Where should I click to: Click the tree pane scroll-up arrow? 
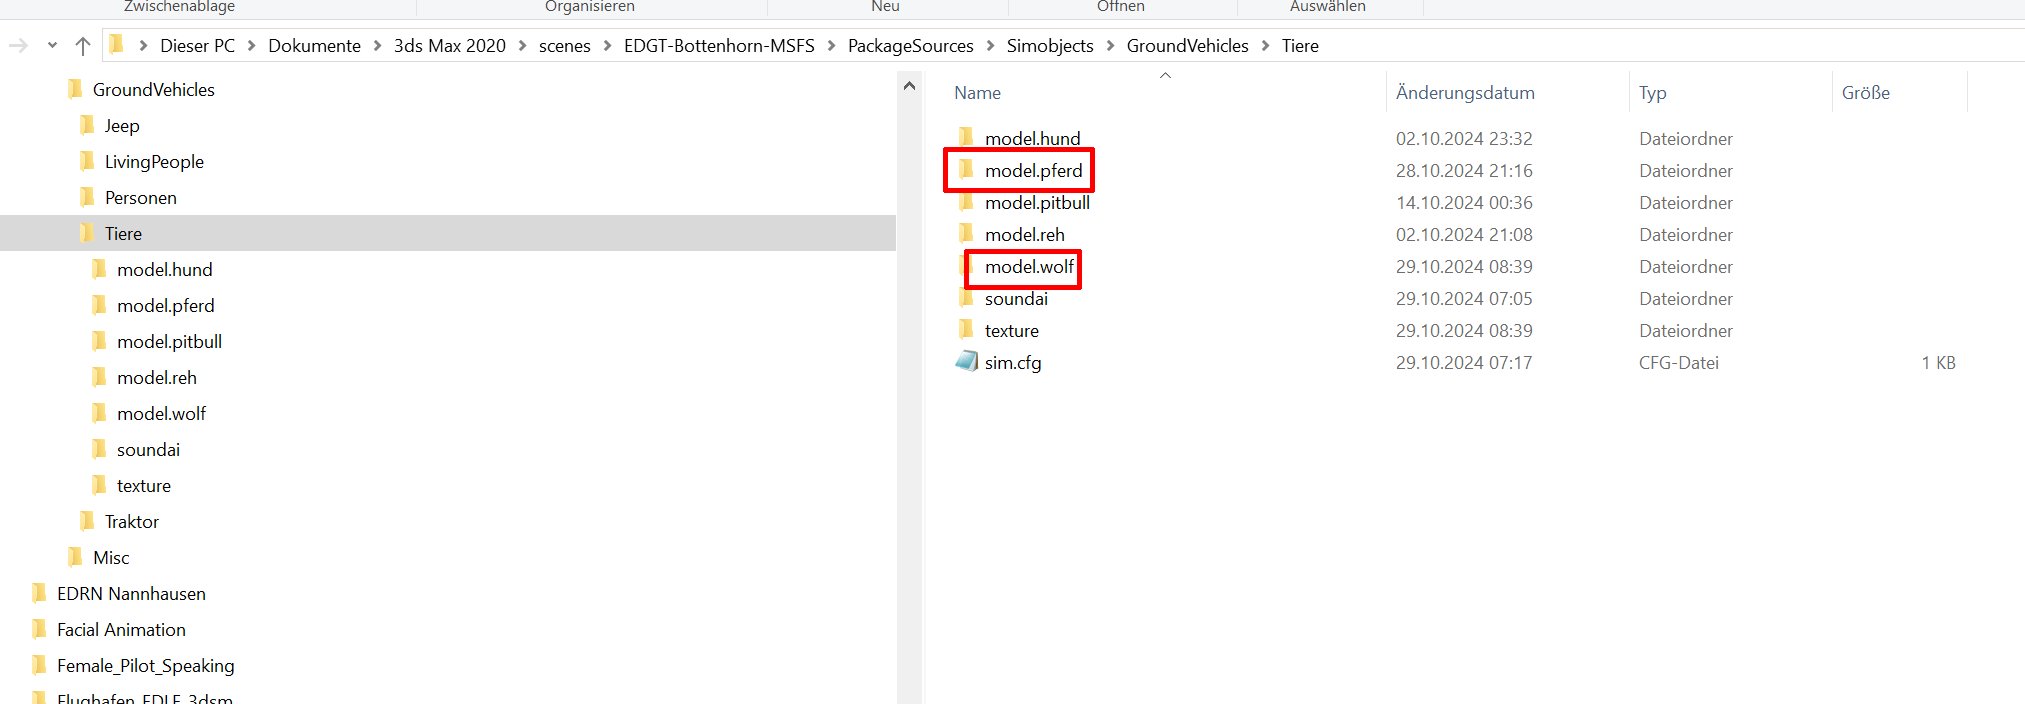pyautogui.click(x=909, y=86)
